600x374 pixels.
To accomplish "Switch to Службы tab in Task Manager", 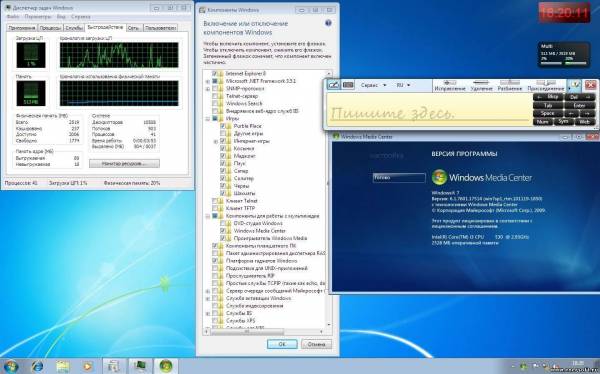I will pyautogui.click(x=73, y=28).
